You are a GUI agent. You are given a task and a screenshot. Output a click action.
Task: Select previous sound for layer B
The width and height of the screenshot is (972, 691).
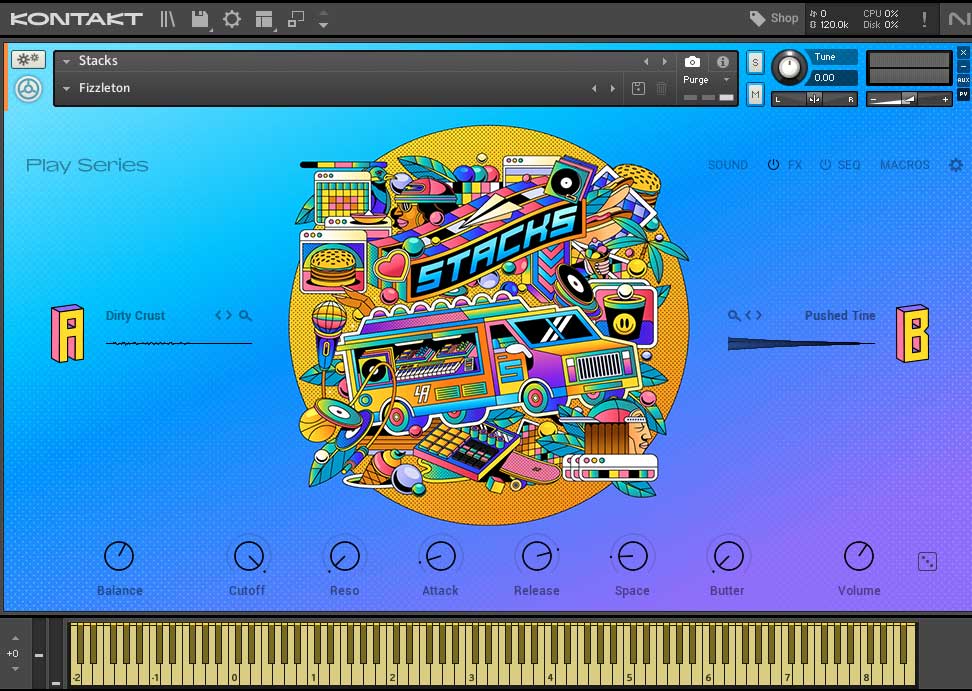click(748, 315)
